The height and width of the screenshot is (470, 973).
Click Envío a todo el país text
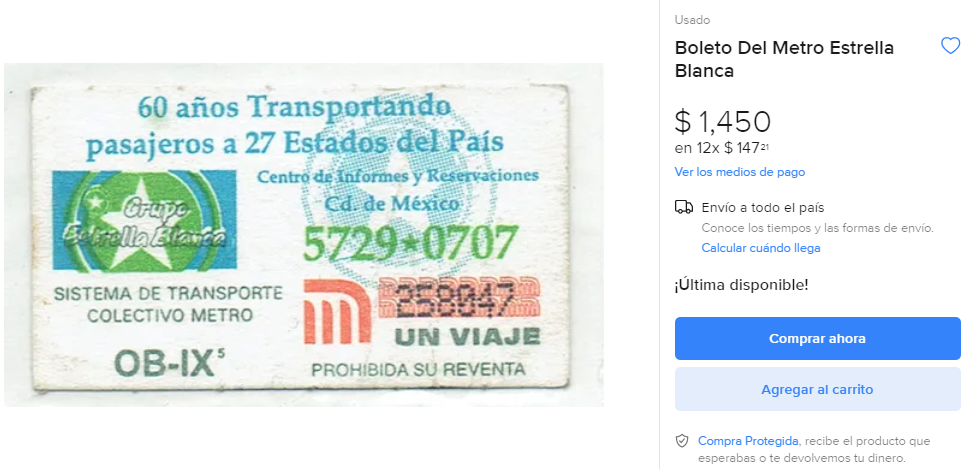point(763,207)
